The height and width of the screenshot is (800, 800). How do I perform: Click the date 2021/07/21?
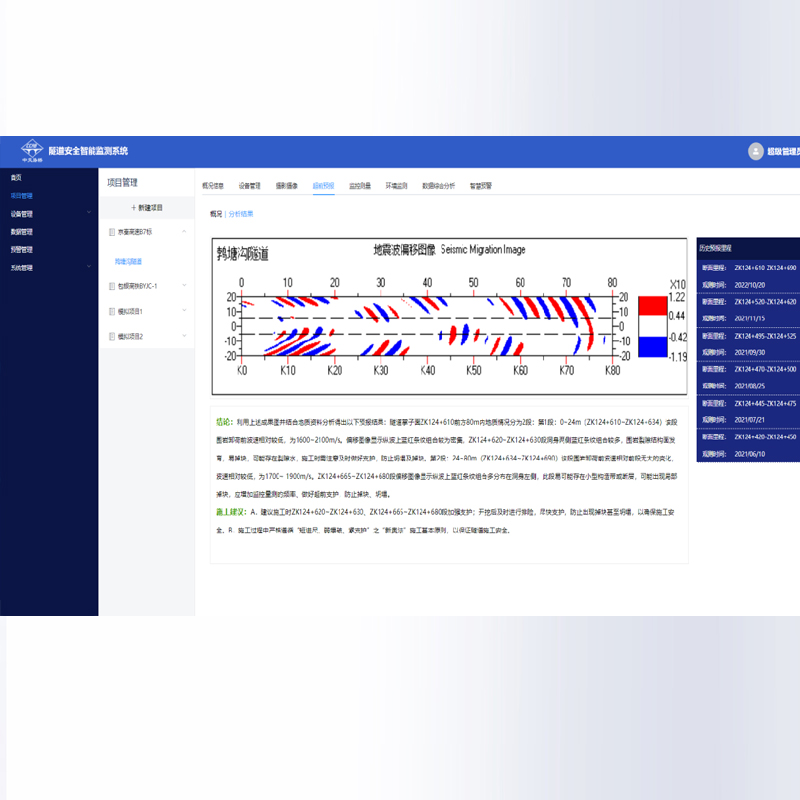click(x=749, y=419)
